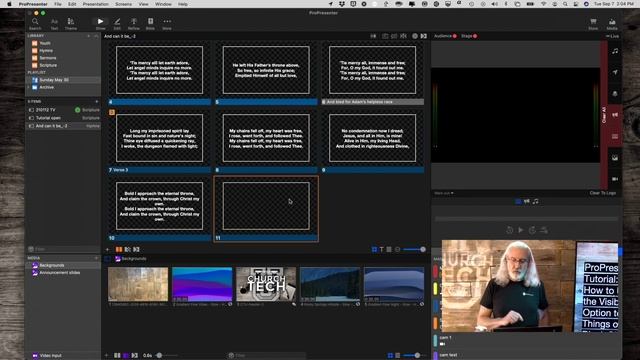Click Clear To Logo

(x=602, y=193)
